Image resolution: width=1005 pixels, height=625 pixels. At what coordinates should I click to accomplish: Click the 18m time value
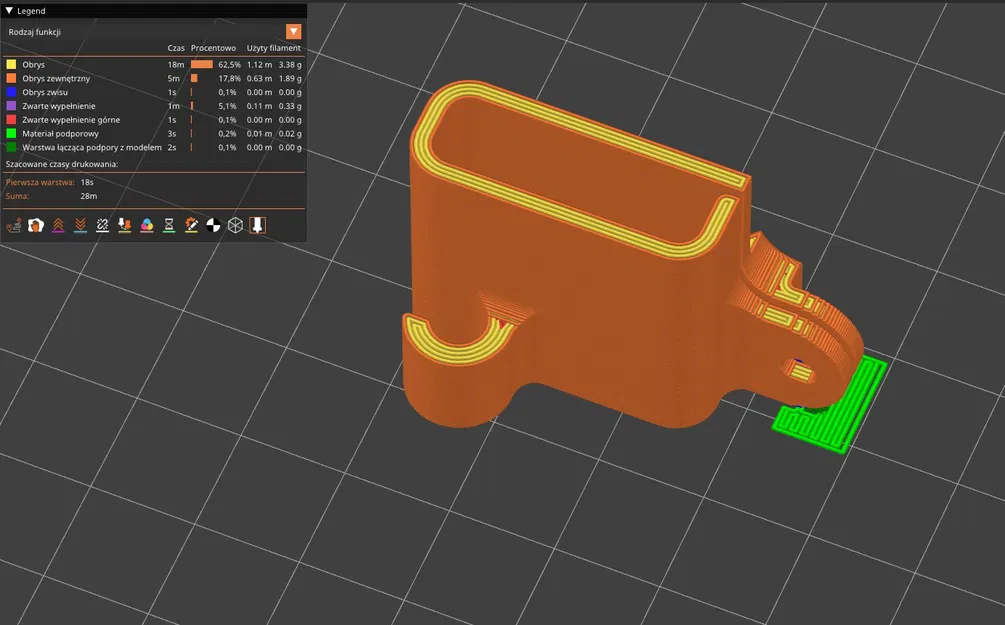coord(176,65)
